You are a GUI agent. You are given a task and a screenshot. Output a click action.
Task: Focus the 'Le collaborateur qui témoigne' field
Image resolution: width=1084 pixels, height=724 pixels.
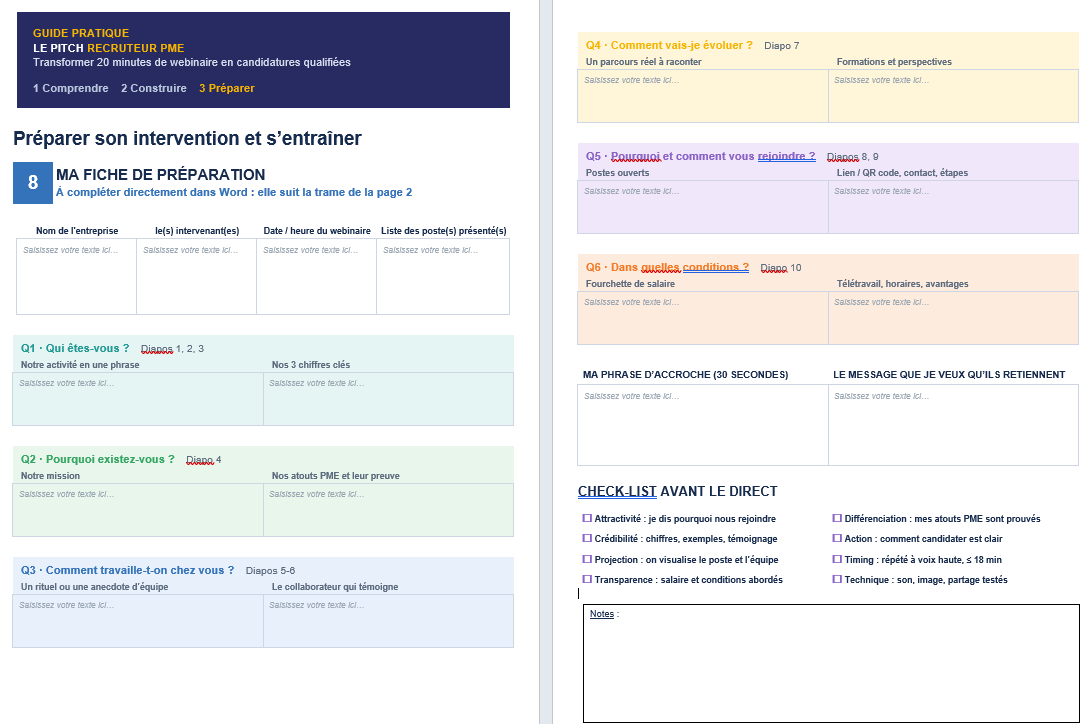(389, 621)
